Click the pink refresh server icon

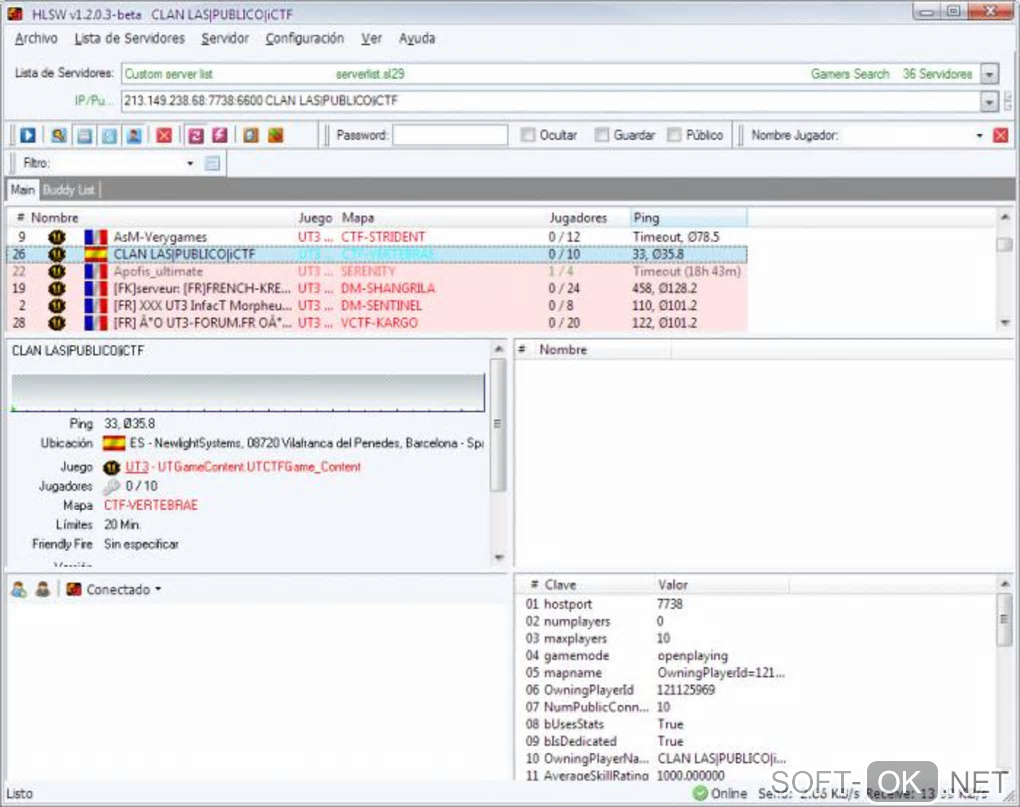(x=196, y=135)
